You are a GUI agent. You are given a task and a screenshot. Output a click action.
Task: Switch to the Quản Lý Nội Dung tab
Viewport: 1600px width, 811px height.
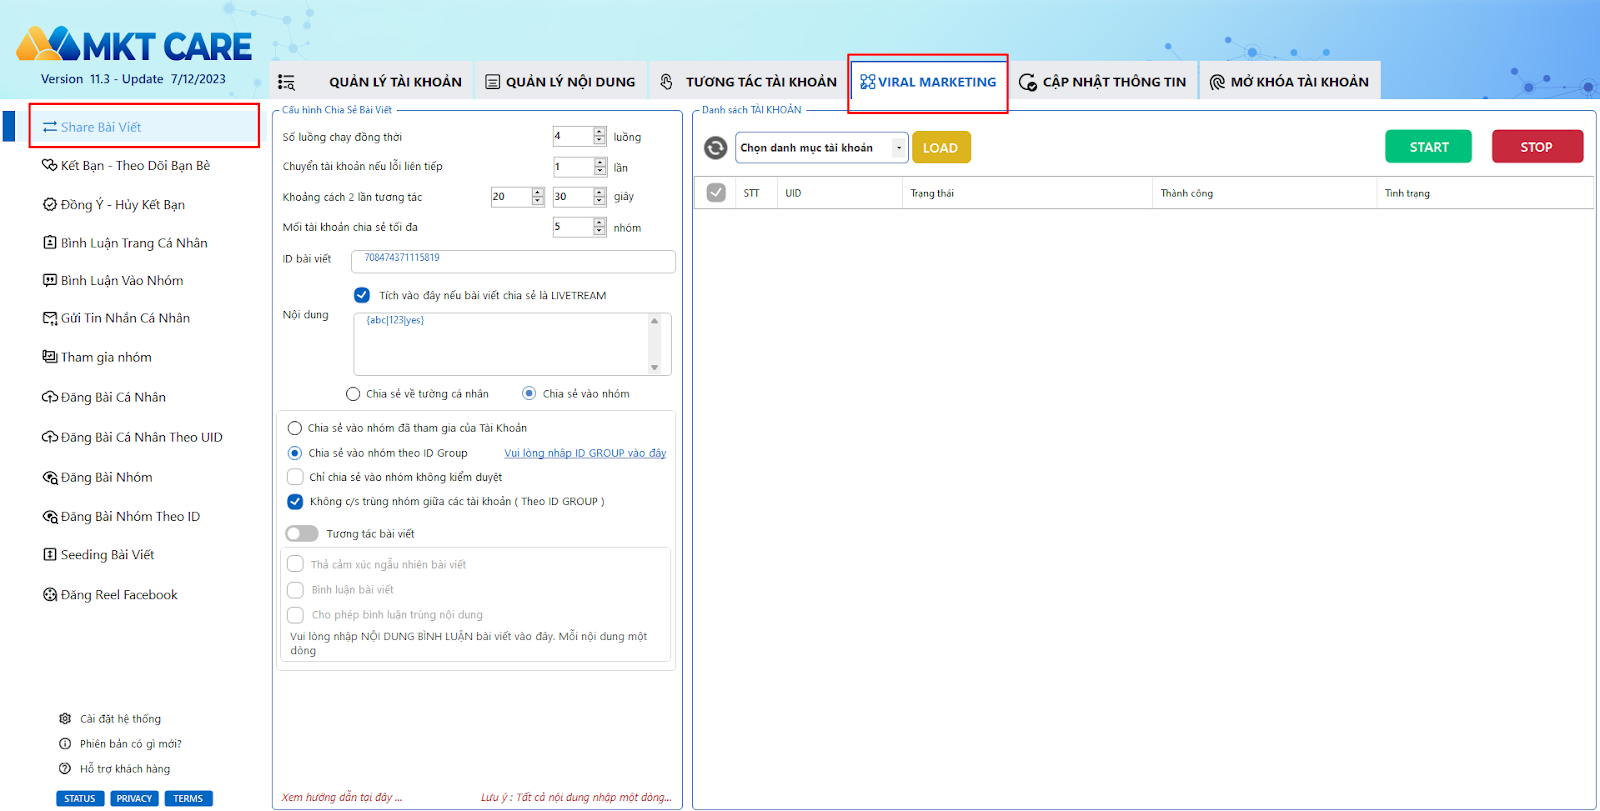click(560, 82)
